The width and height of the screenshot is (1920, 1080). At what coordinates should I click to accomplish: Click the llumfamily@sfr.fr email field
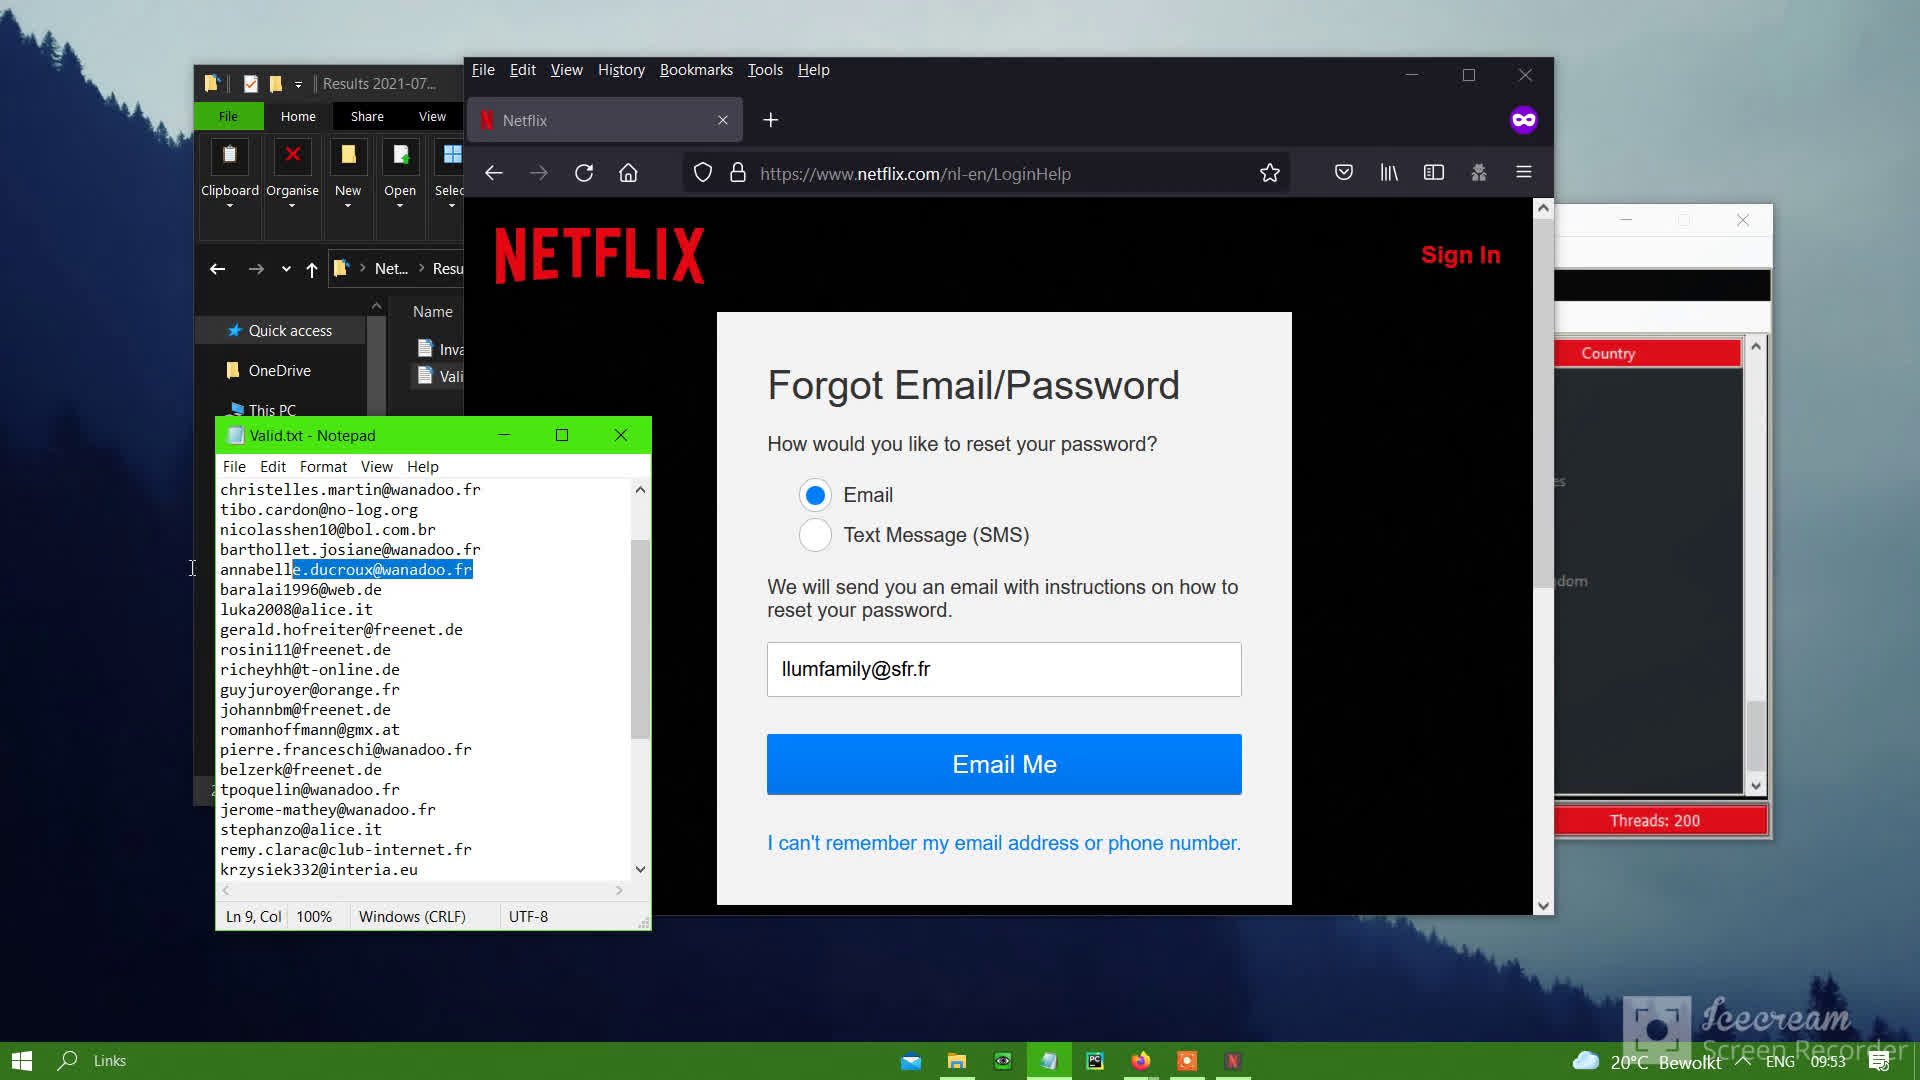click(1003, 669)
